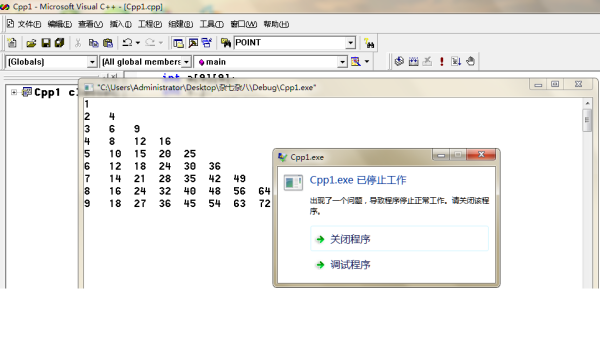Open the 查看(V) menu
Viewport: 600px width, 360px height.
[x=91, y=24]
